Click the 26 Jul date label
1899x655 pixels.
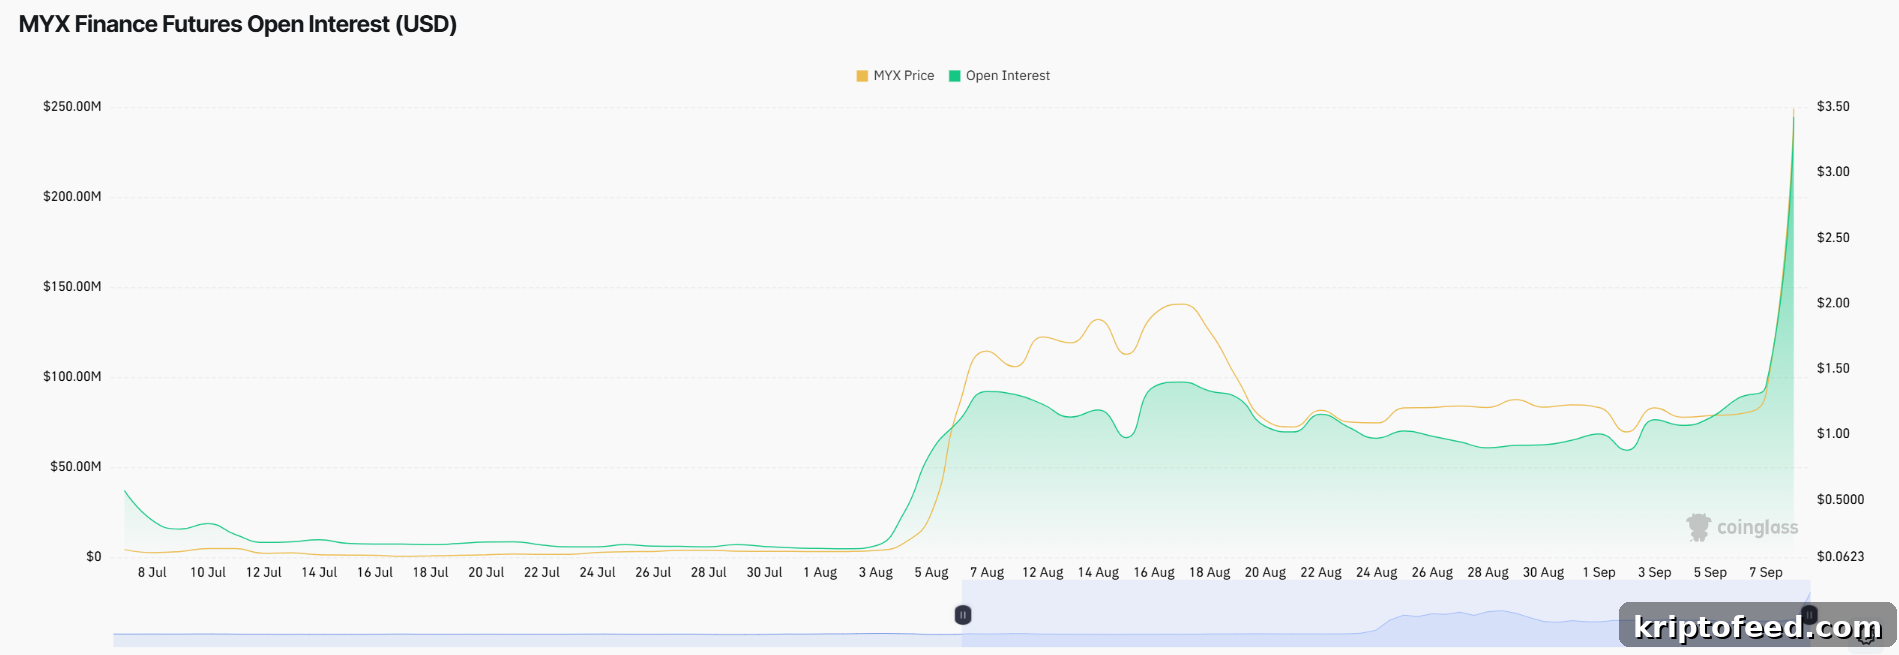[x=653, y=573]
